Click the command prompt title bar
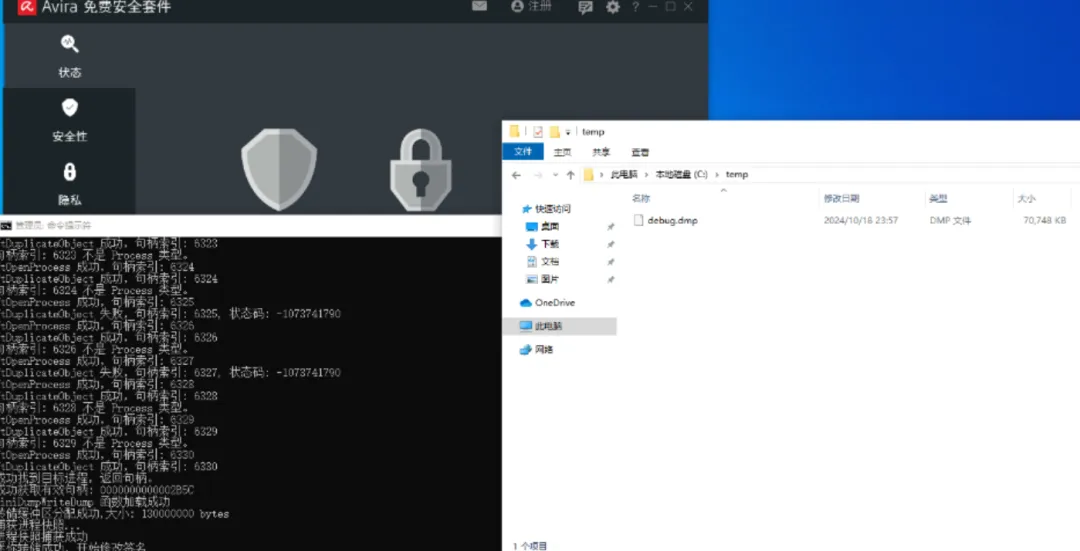 [x=251, y=225]
